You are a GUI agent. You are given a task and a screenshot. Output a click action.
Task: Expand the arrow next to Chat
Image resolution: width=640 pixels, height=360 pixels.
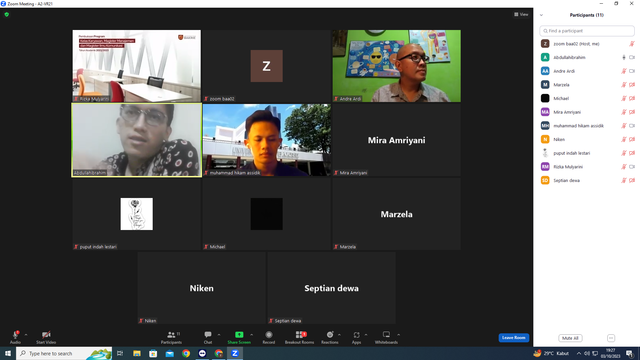tap(219, 335)
